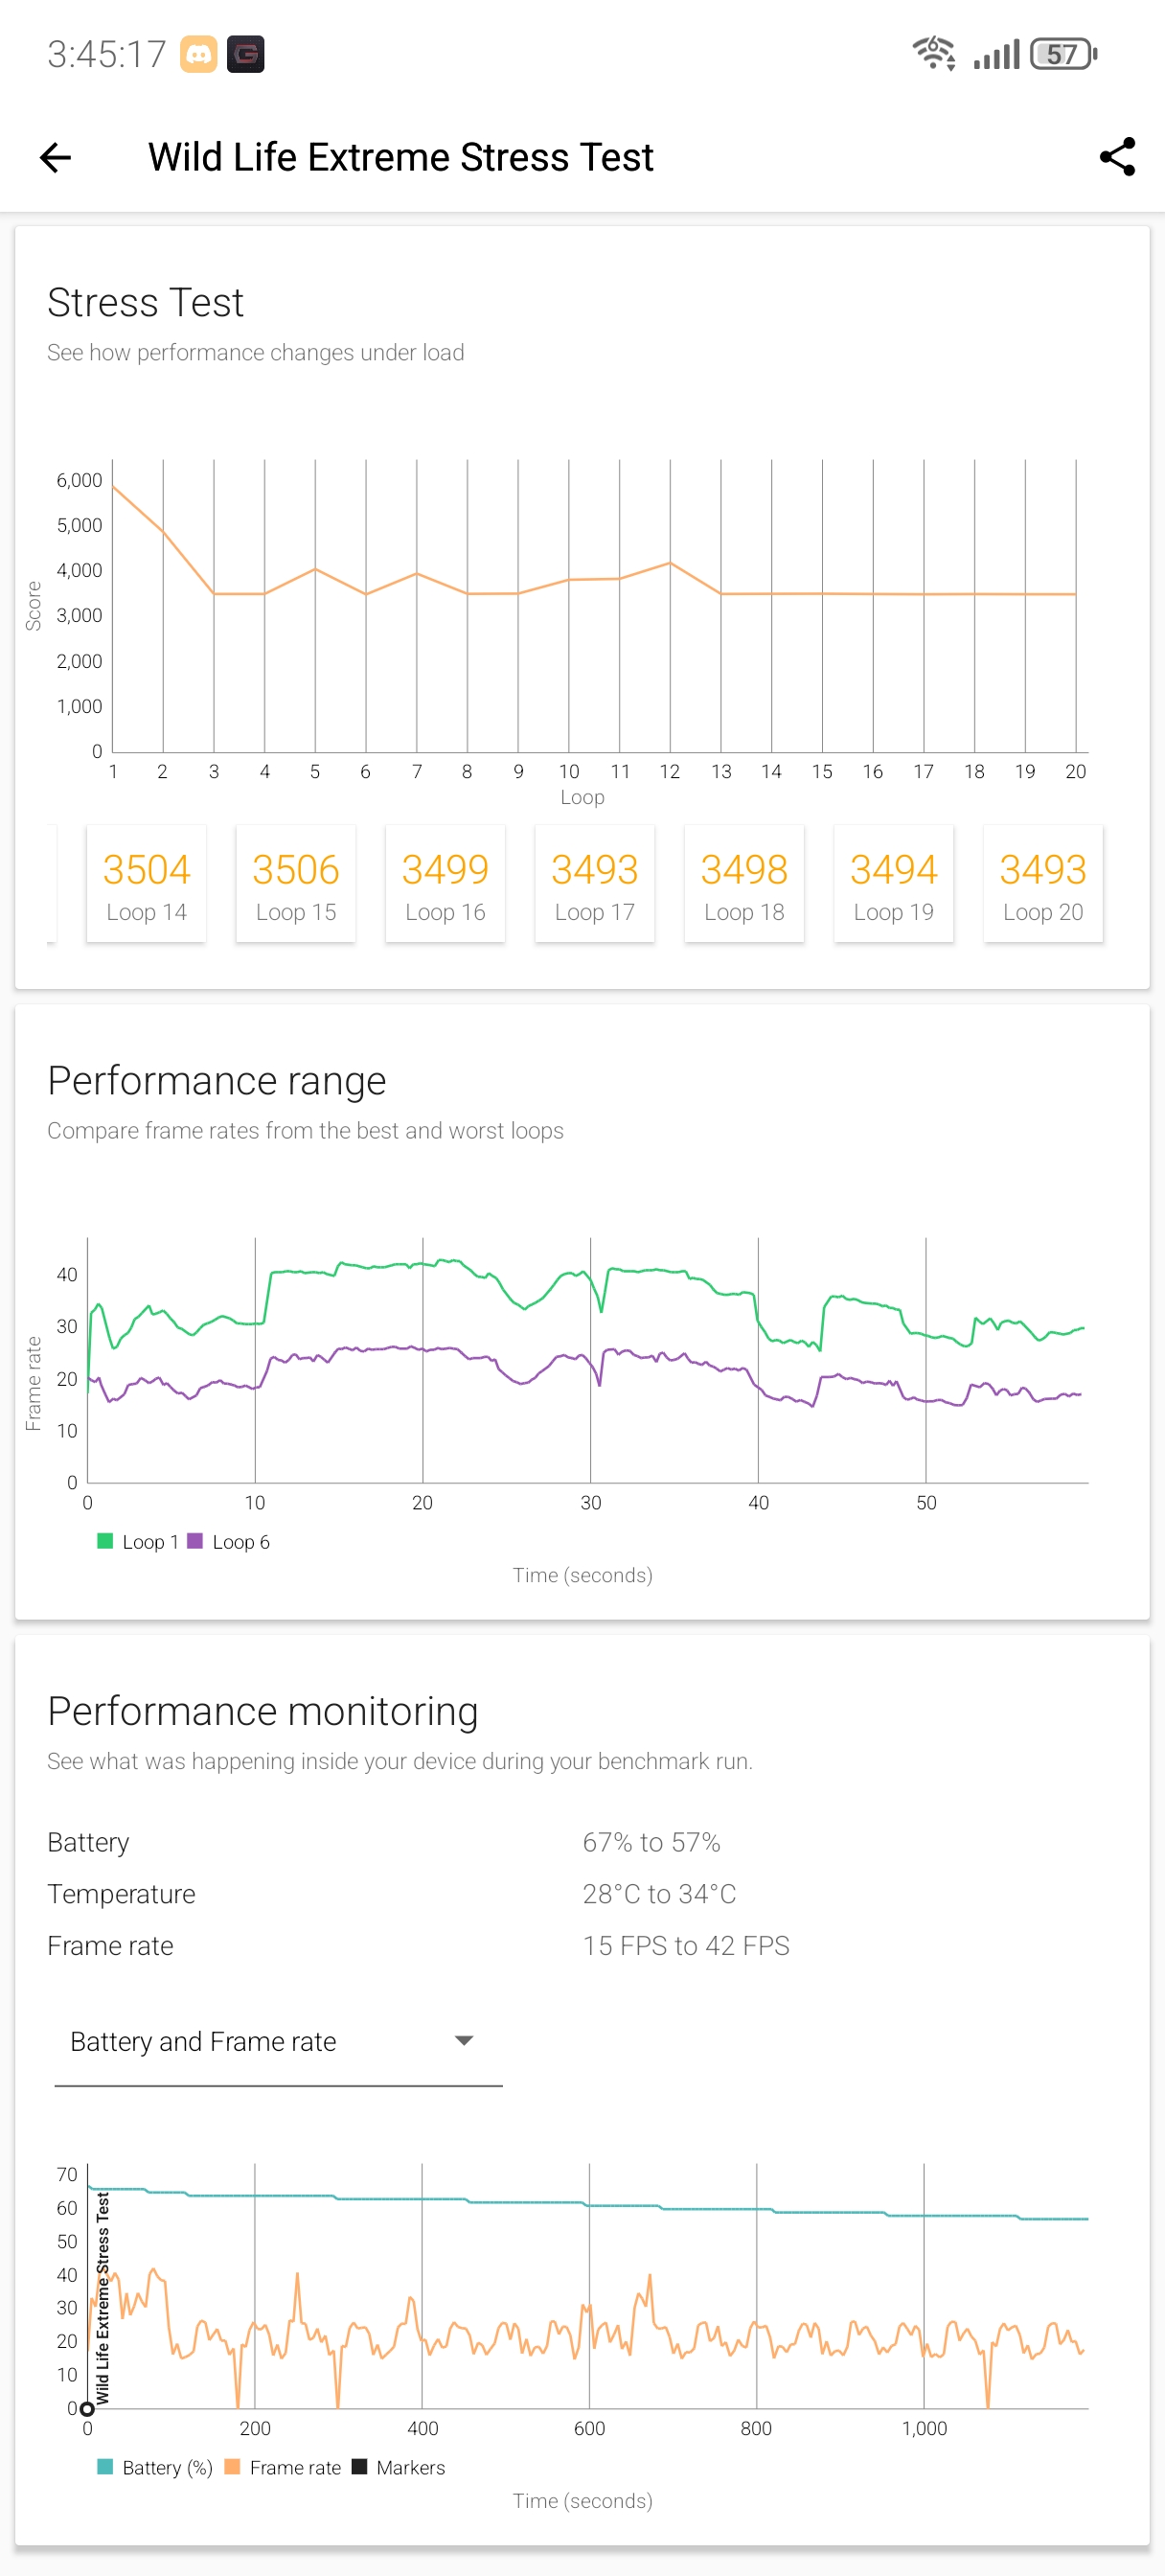1165x2576 pixels.
Task: Toggle Loop 6 purple legend series
Action: click(x=229, y=1541)
